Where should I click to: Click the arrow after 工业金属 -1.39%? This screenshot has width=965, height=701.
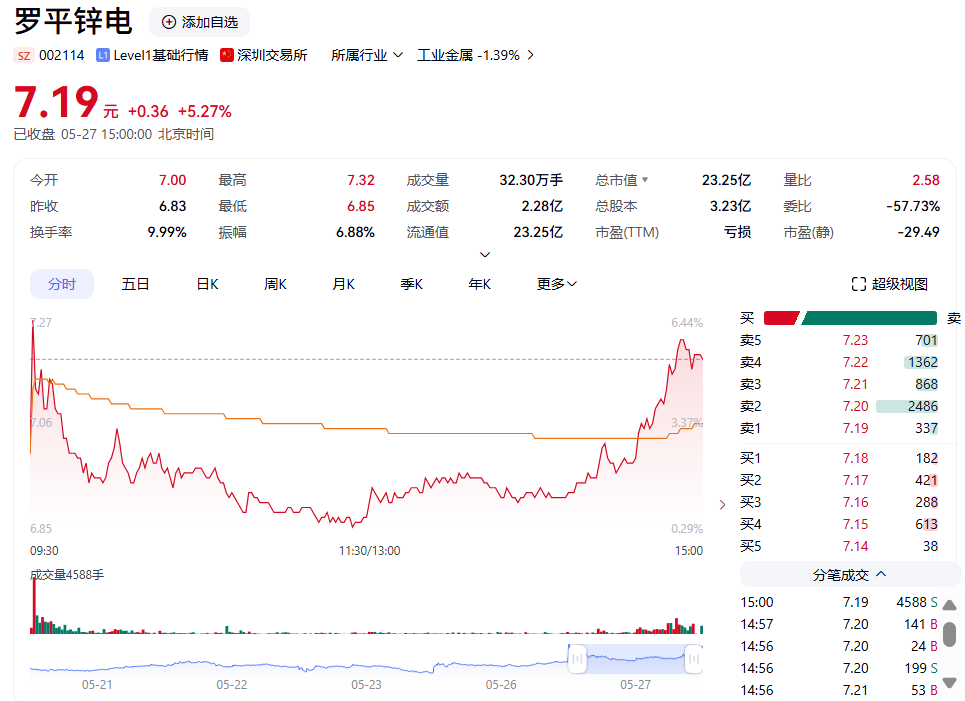click(530, 55)
